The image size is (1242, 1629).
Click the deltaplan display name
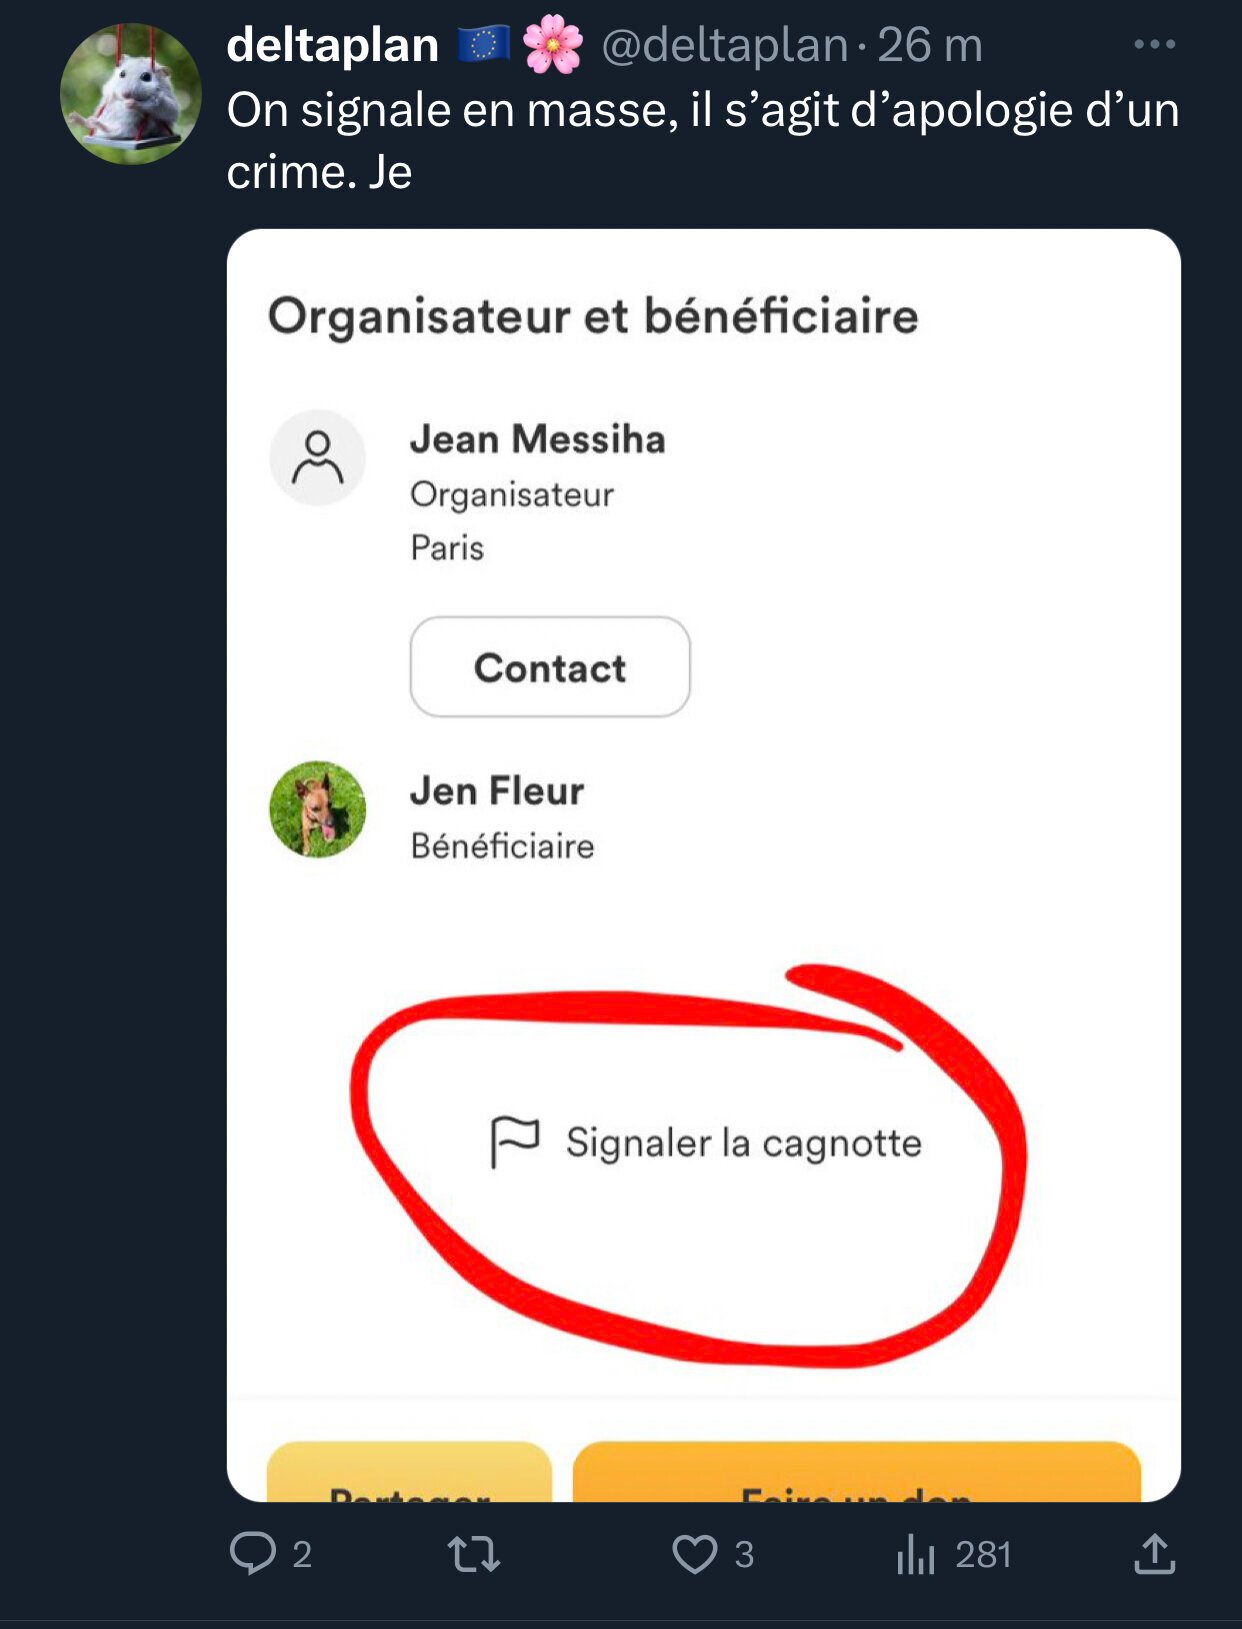333,45
